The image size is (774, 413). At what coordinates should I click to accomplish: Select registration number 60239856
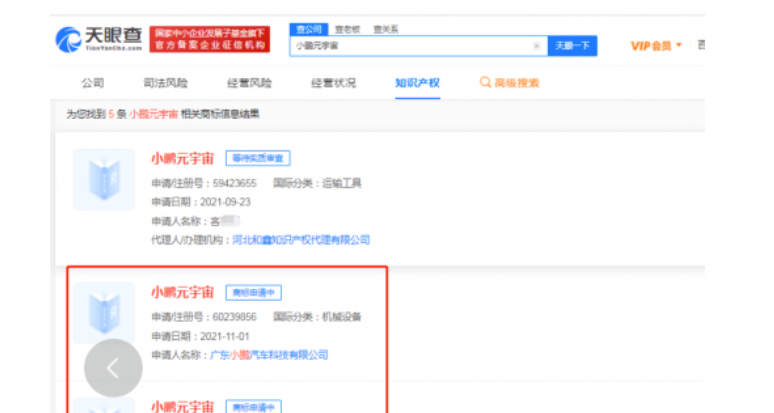click(x=234, y=317)
